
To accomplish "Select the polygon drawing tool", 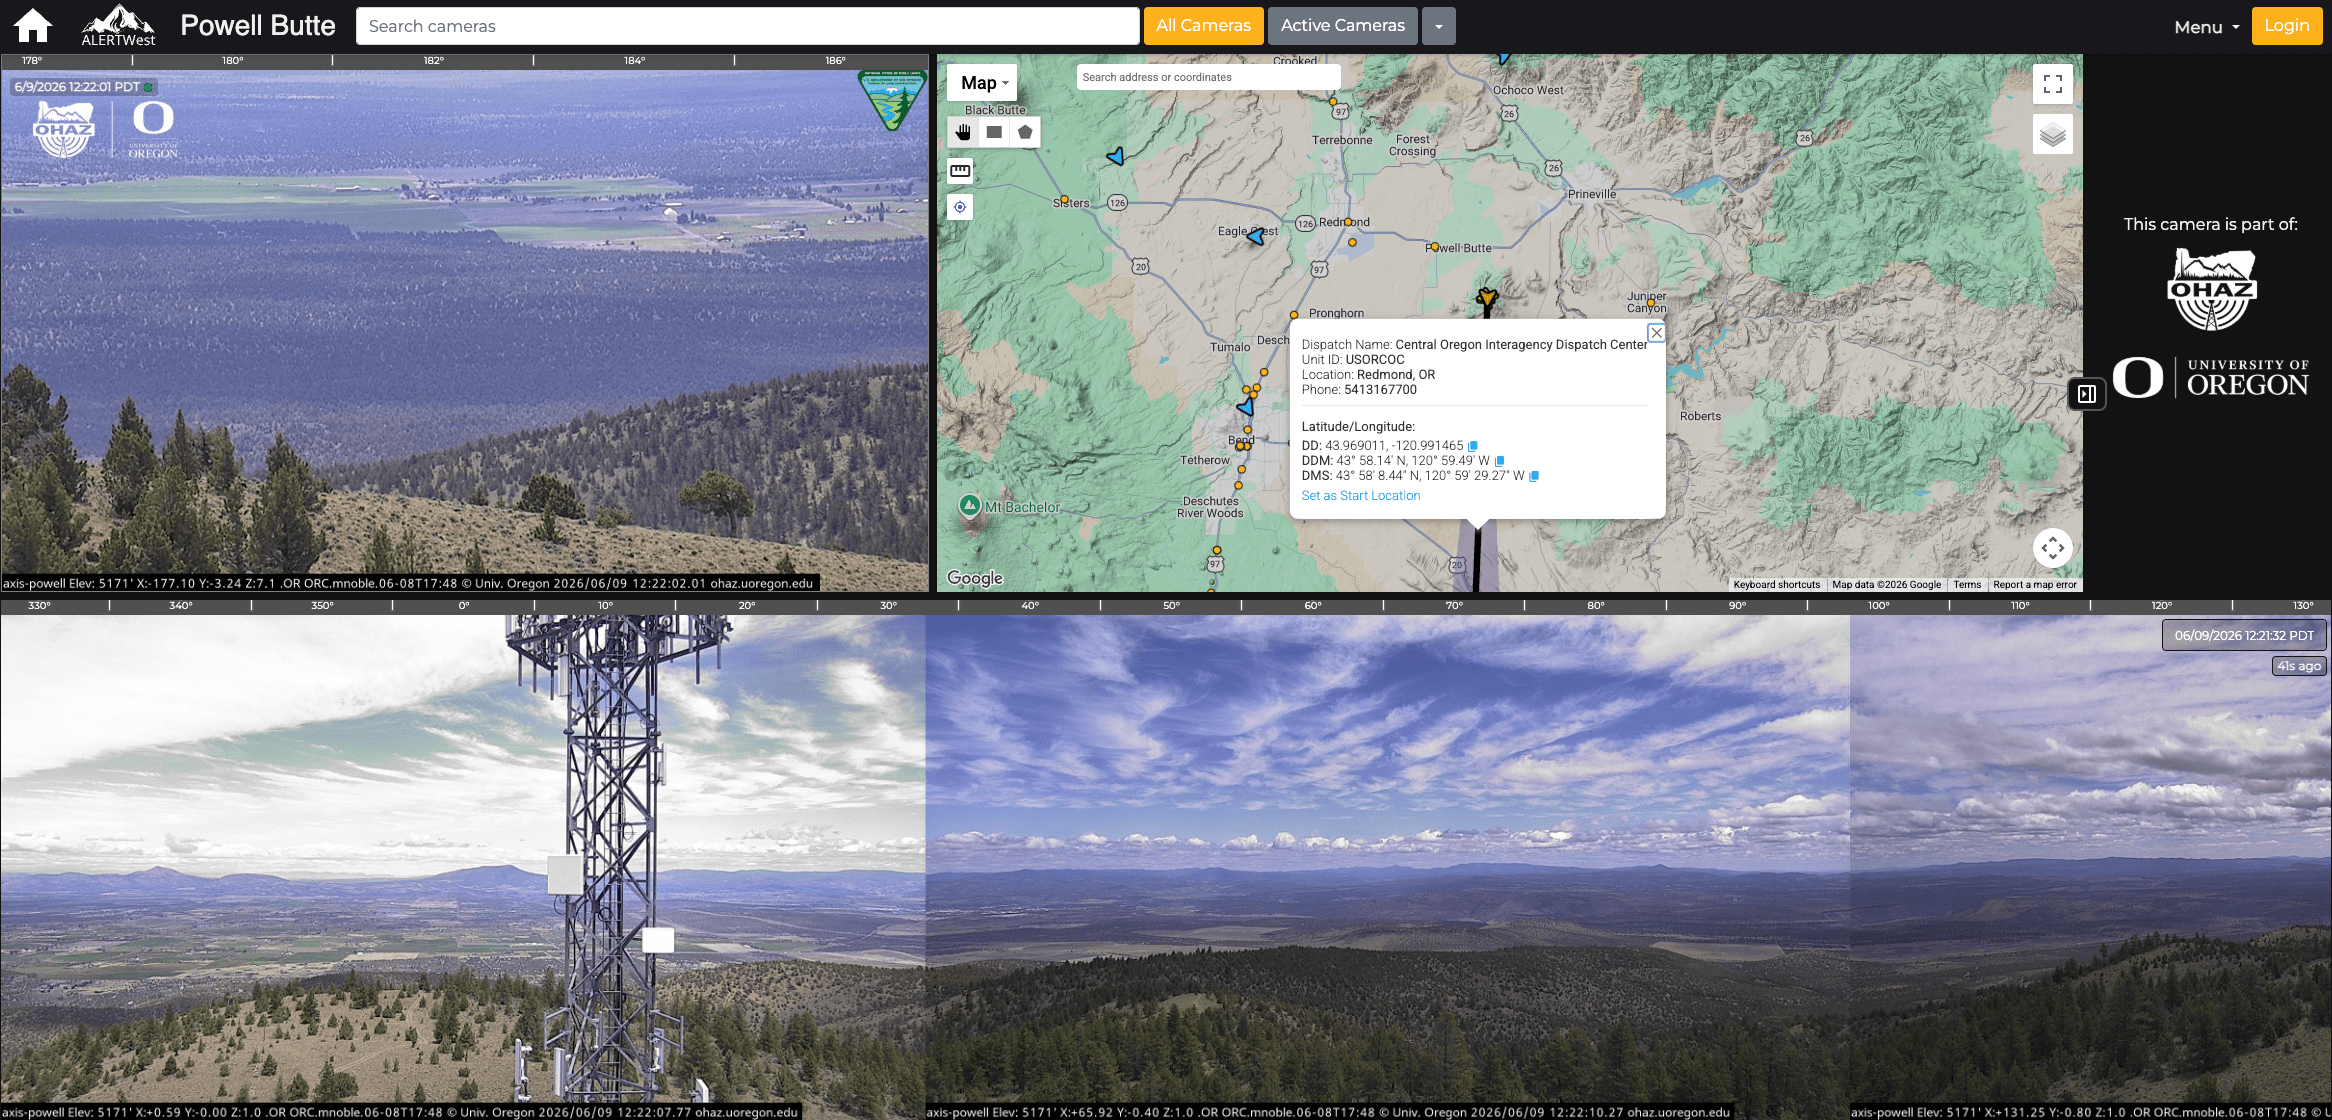I will click(1025, 132).
